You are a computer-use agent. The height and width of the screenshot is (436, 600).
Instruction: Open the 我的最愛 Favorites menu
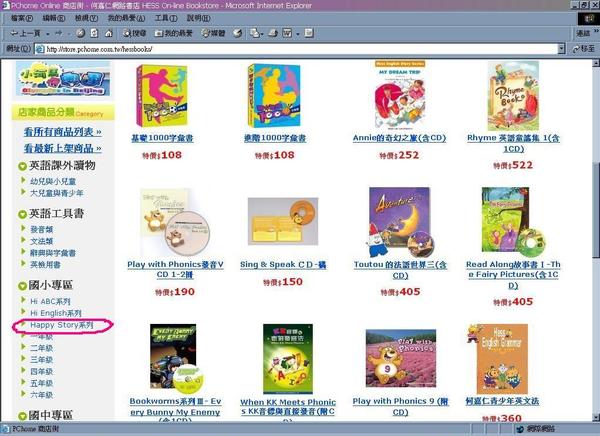tap(126, 18)
